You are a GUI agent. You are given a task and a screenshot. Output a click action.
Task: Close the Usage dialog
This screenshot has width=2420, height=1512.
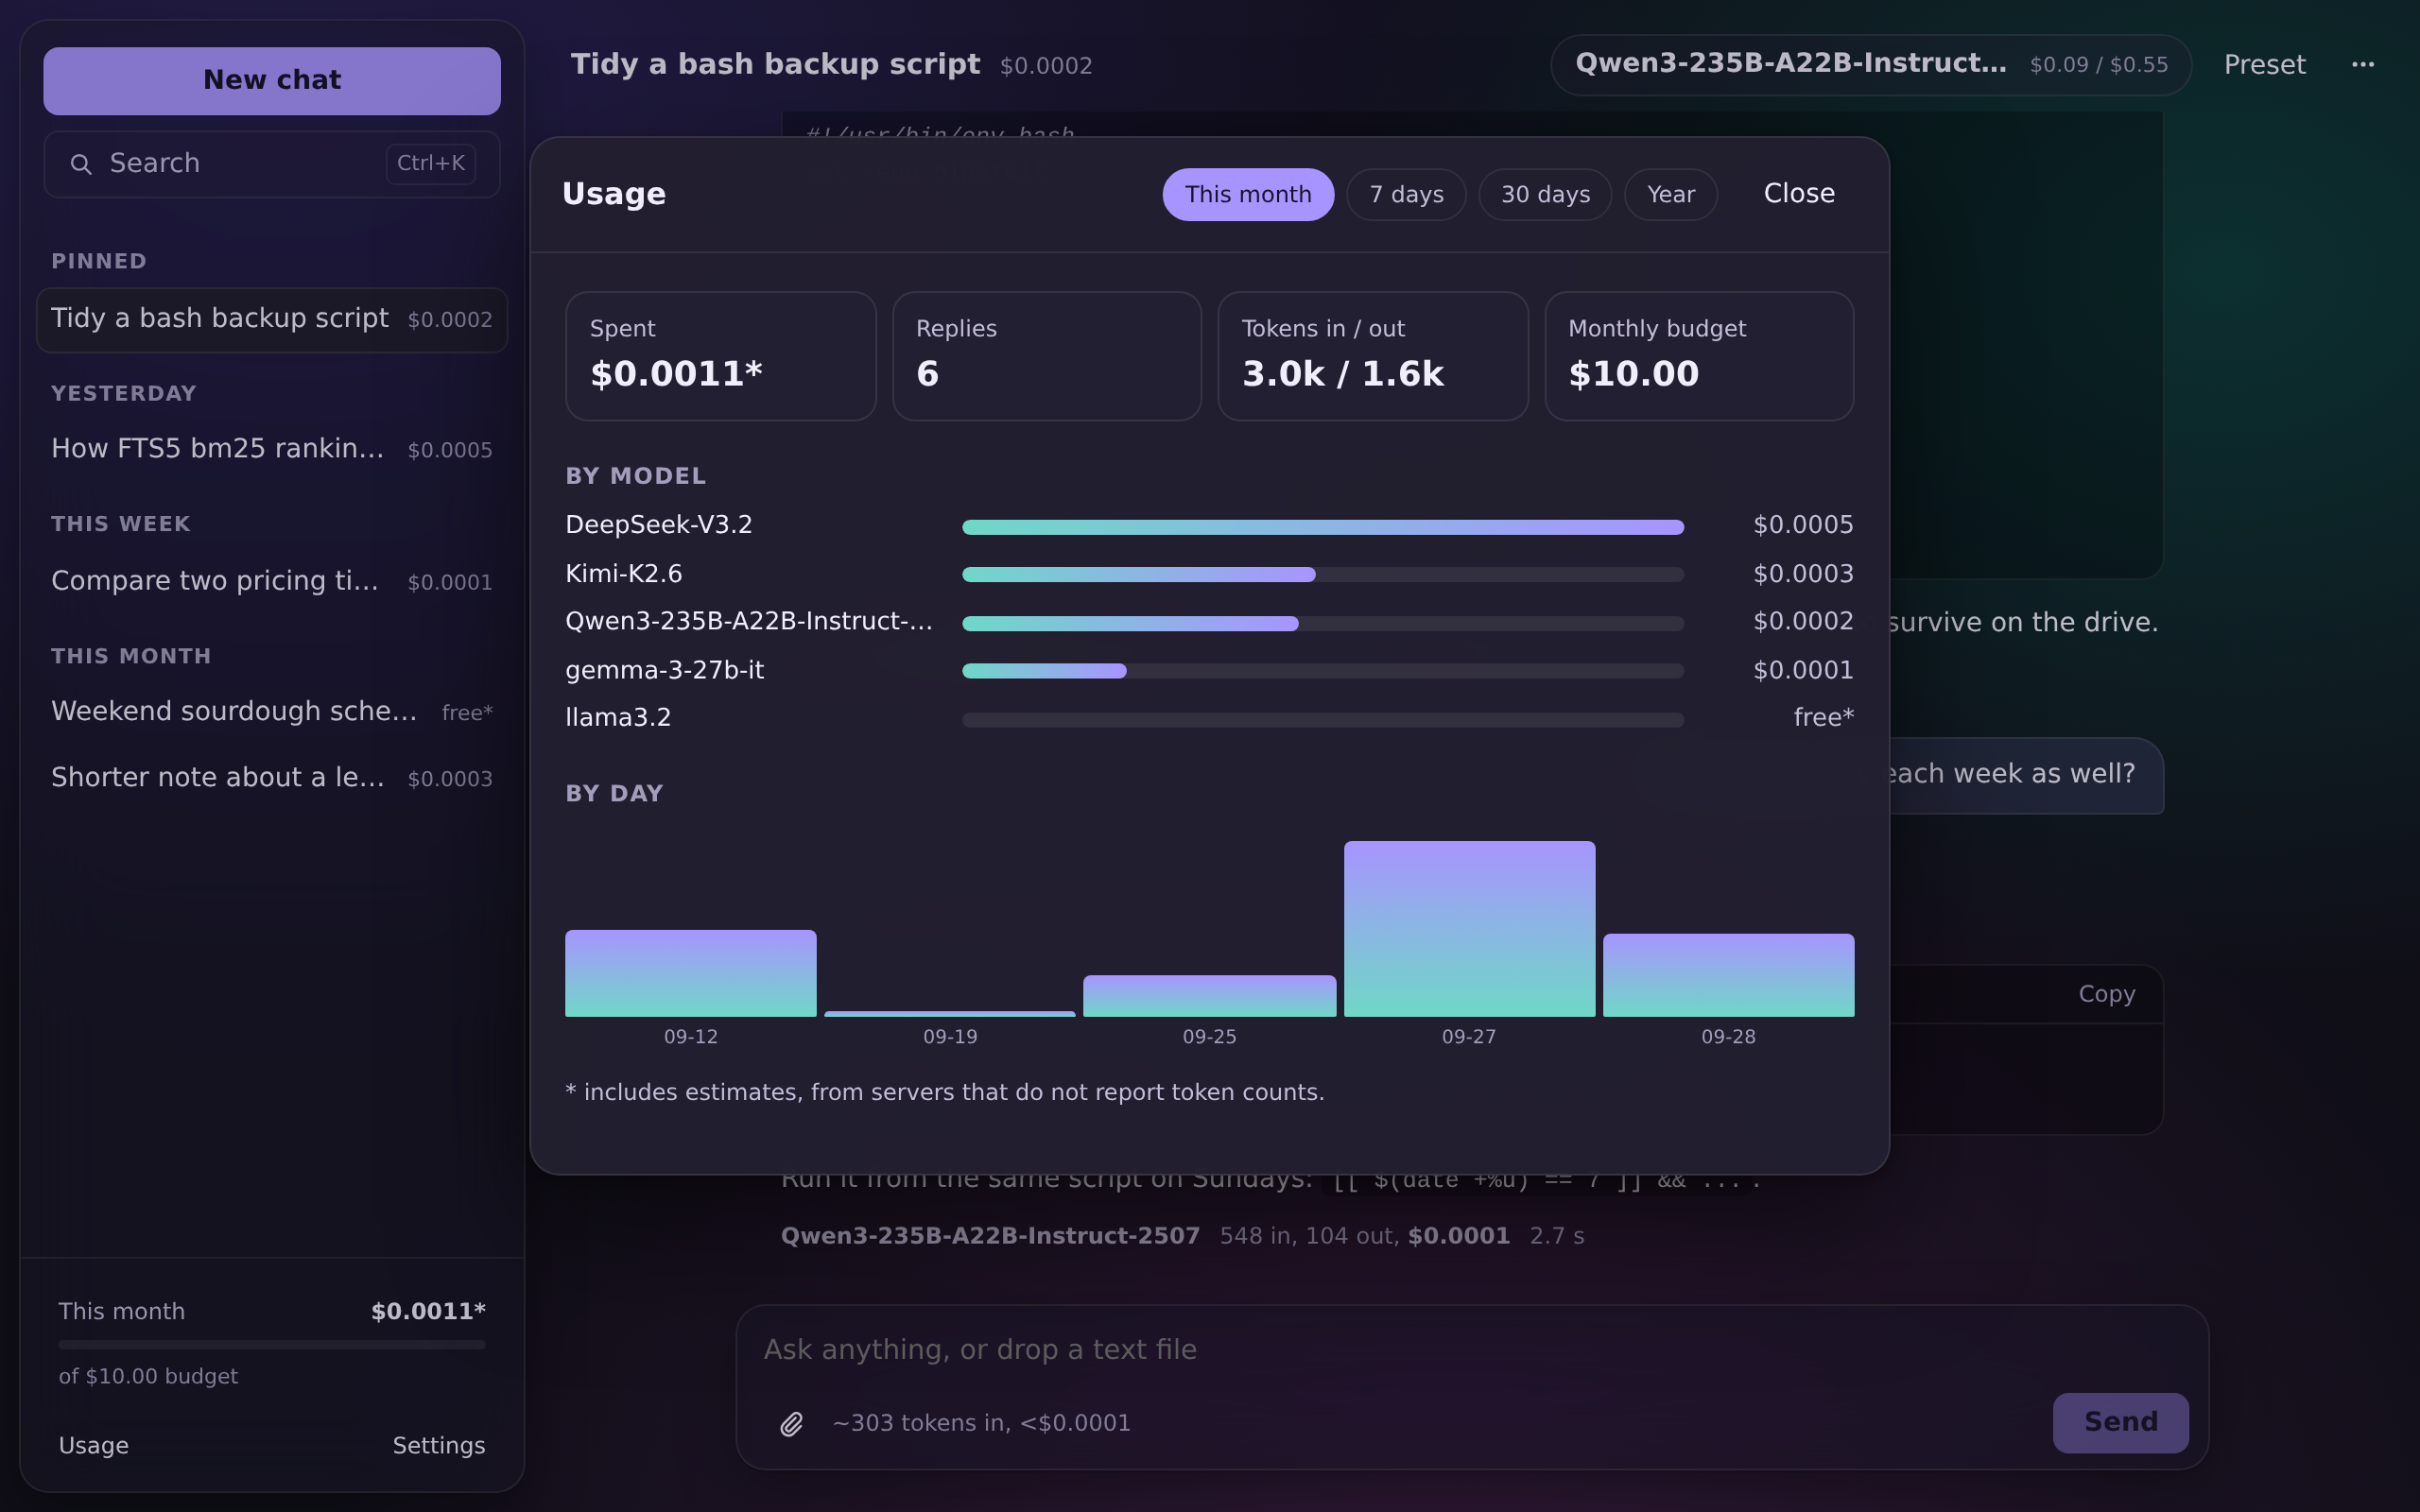tap(1799, 193)
